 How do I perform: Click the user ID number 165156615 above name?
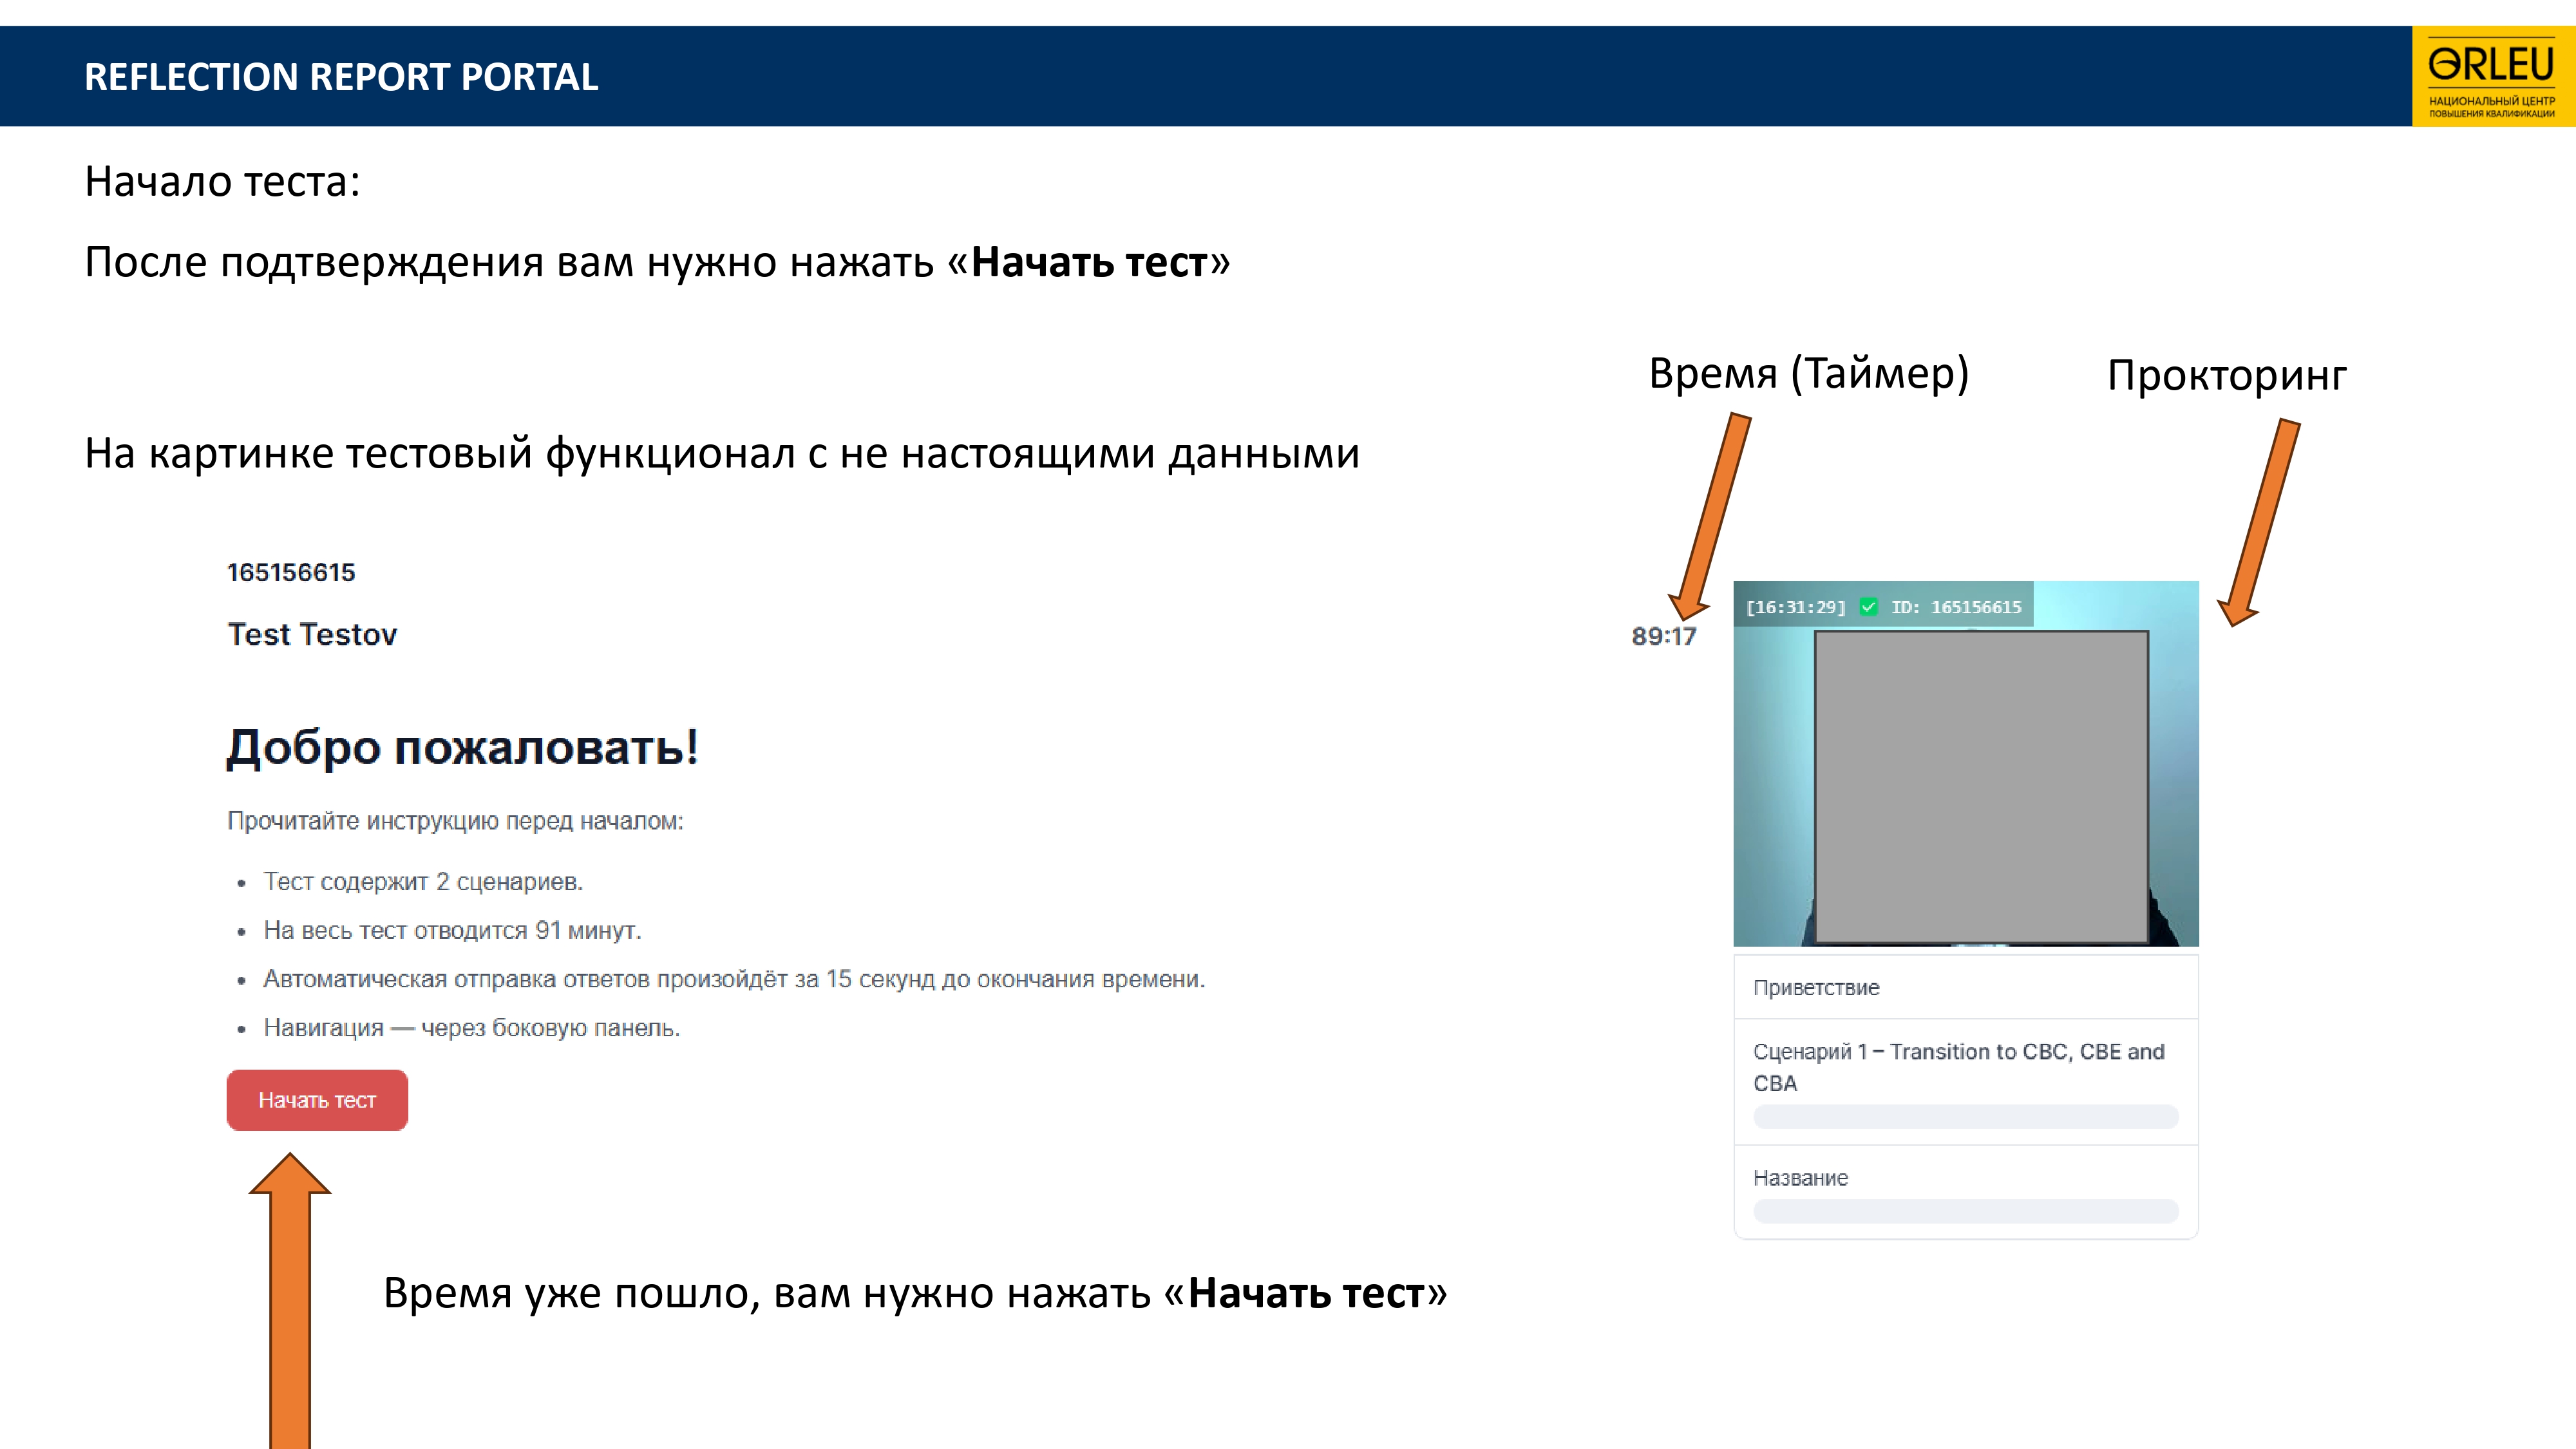[x=291, y=572]
